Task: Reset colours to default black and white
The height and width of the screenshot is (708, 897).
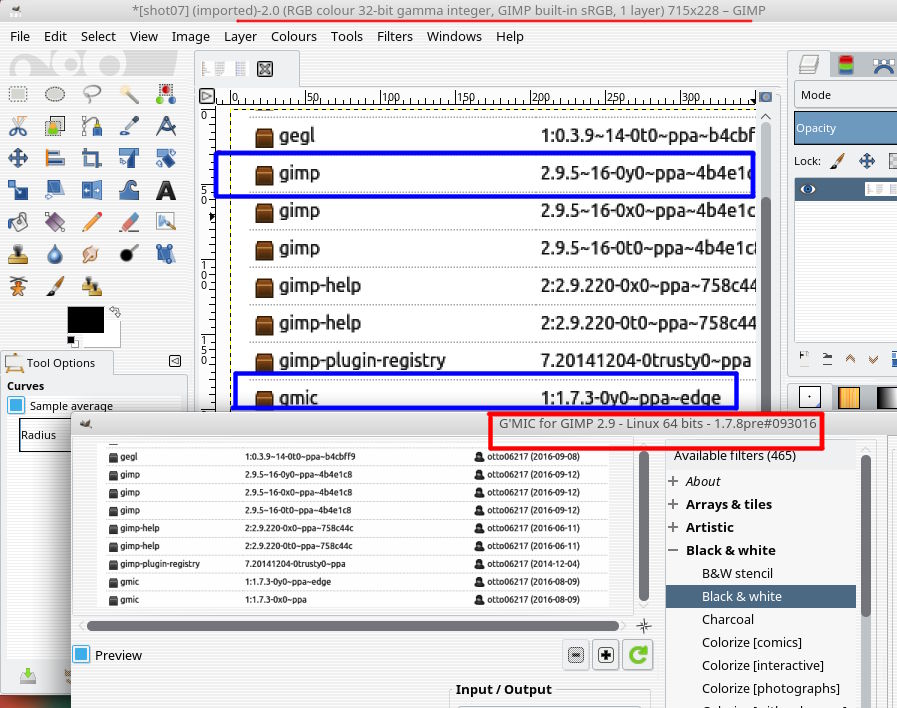Action: 73,342
